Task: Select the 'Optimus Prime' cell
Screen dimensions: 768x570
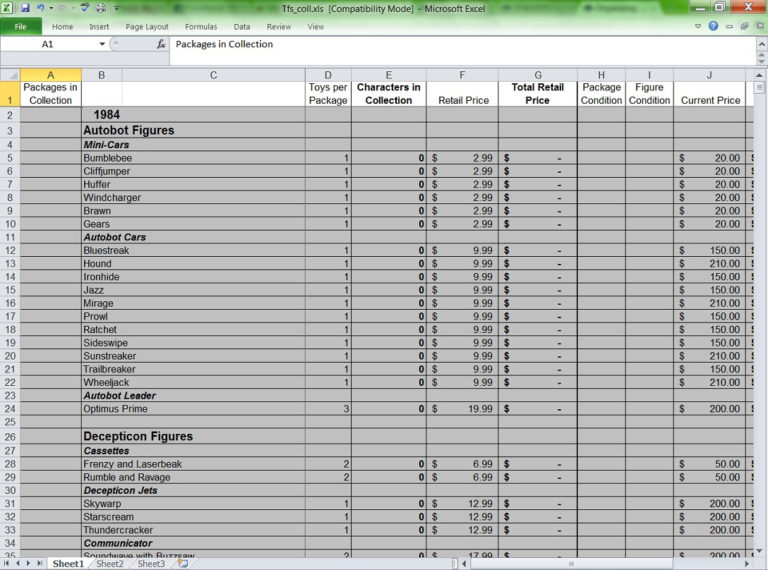Action: tap(193, 409)
